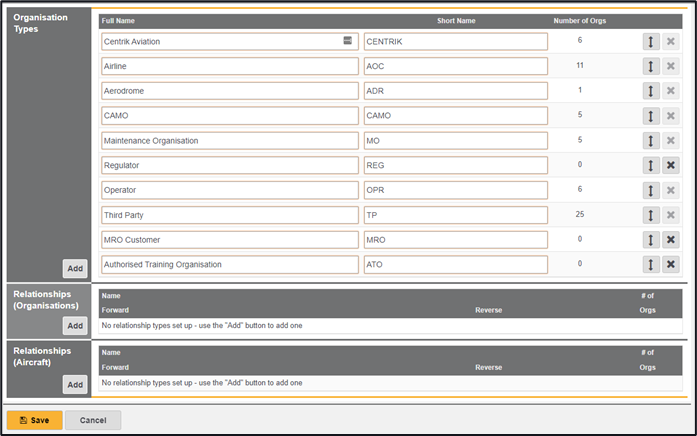Delete the Regulator organisation type
The image size is (697, 436).
671,165
